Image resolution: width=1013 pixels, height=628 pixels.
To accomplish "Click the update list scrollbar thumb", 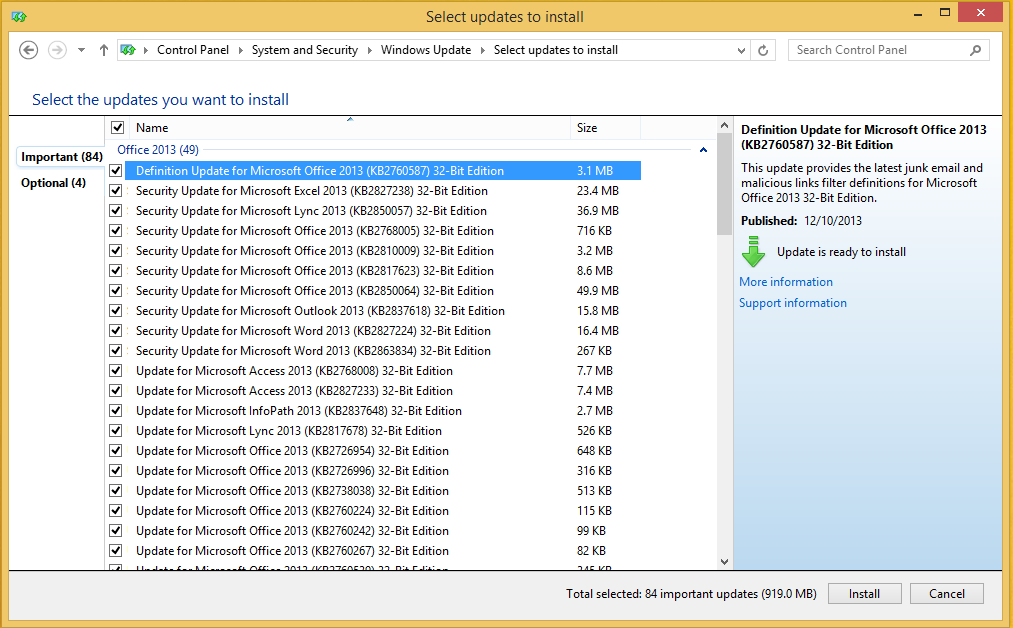I will [x=724, y=184].
